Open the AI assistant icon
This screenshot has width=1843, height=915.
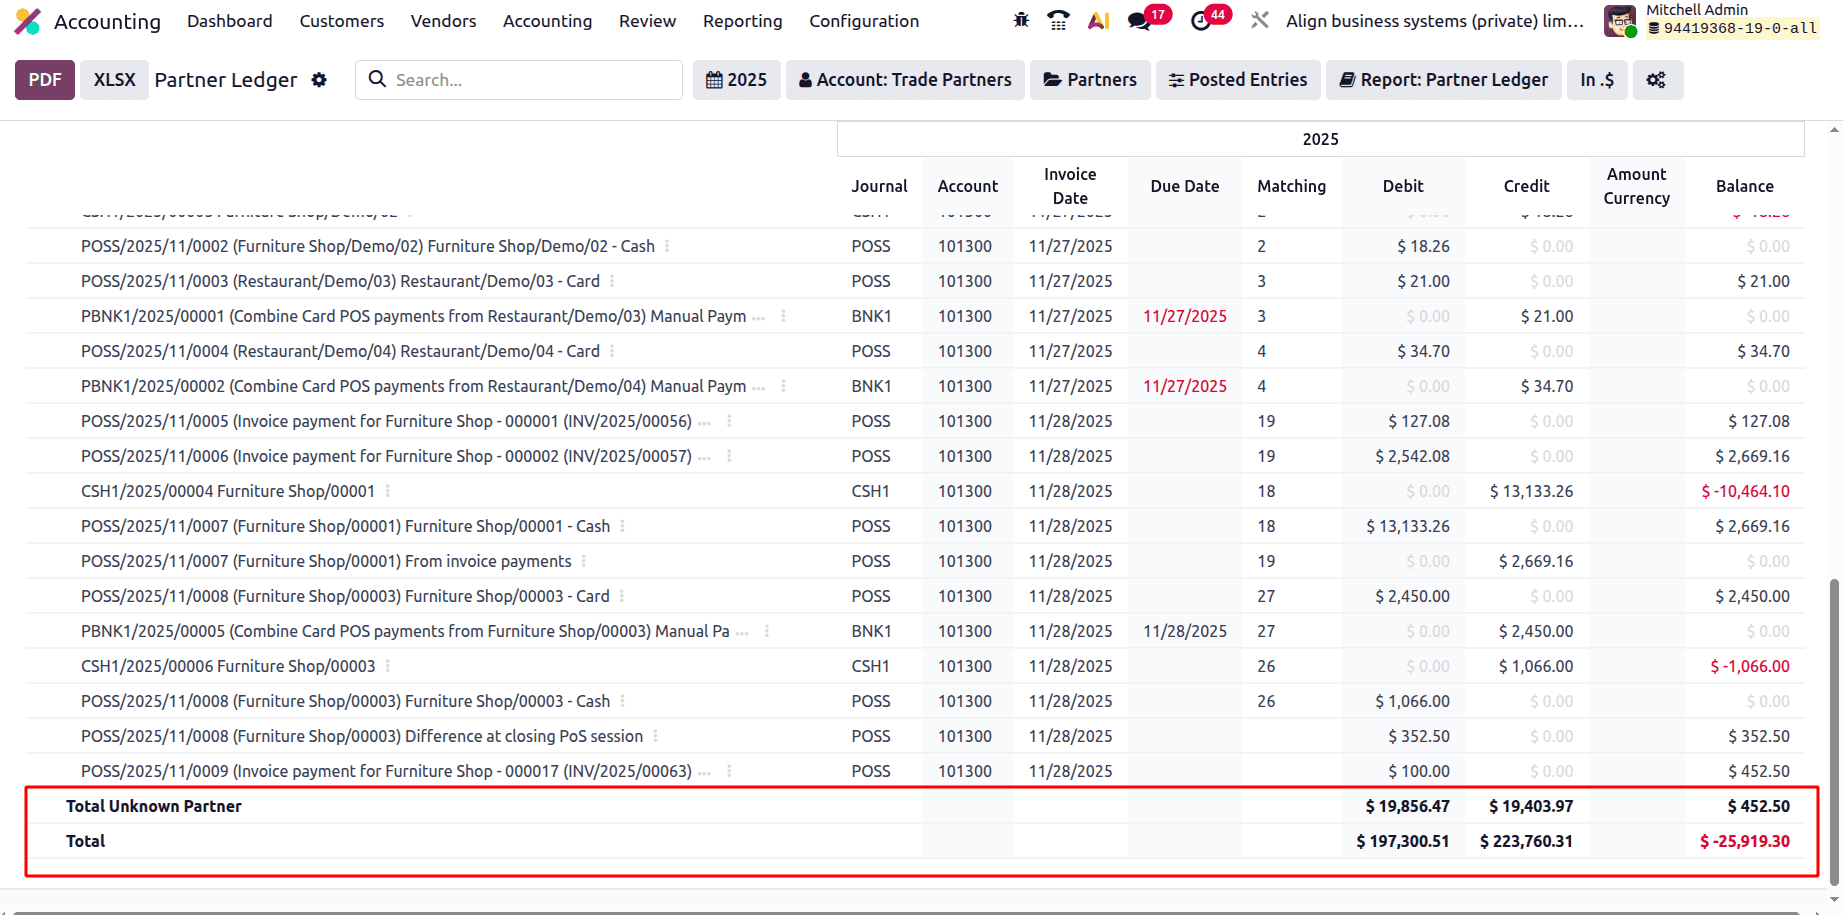(1098, 20)
